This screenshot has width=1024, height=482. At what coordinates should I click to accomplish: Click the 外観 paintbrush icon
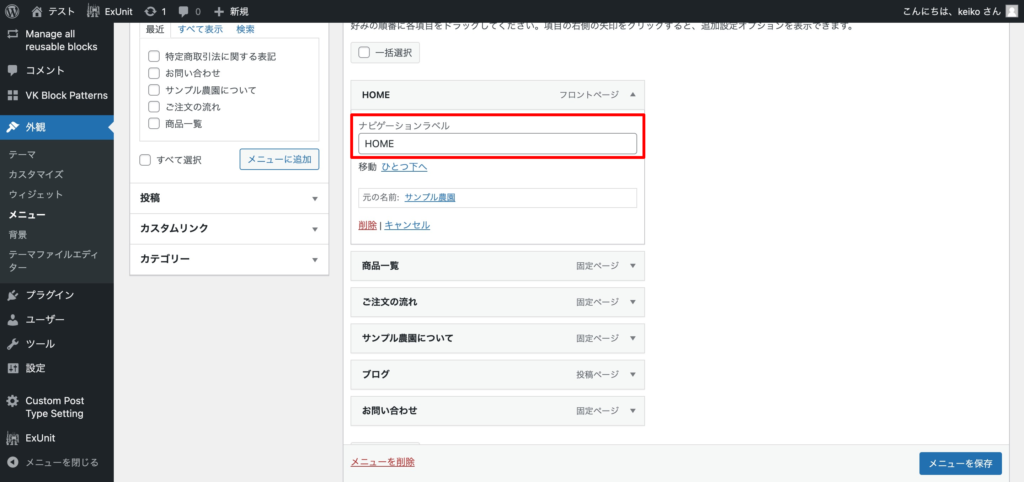point(12,127)
